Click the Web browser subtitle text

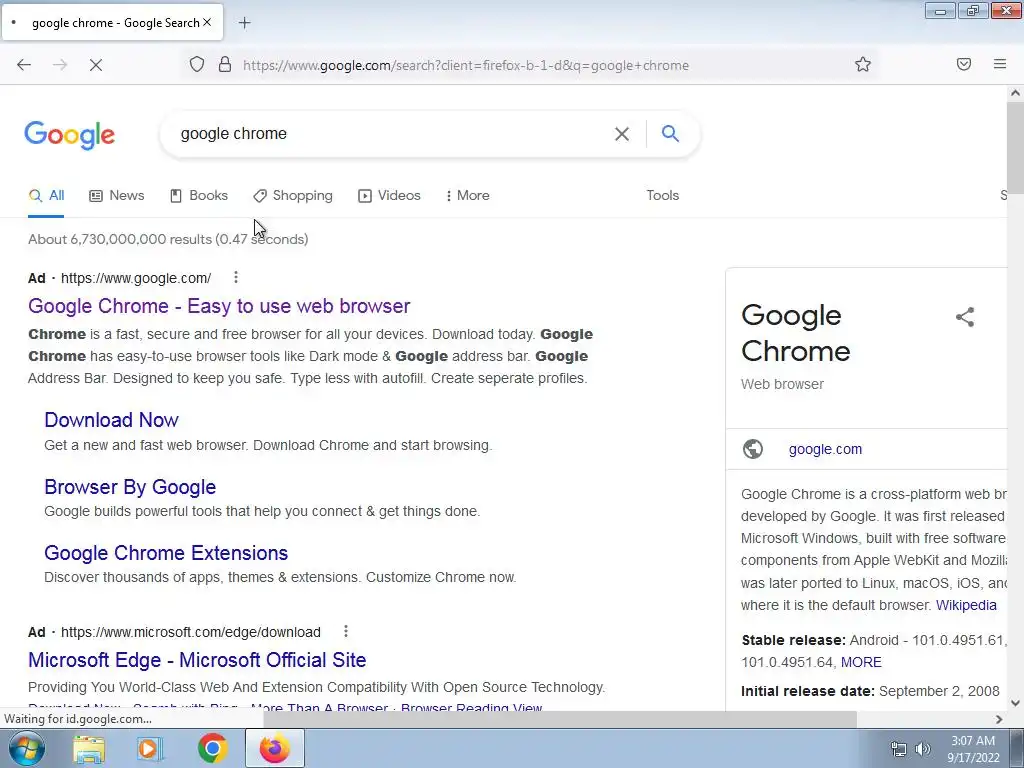pos(782,384)
